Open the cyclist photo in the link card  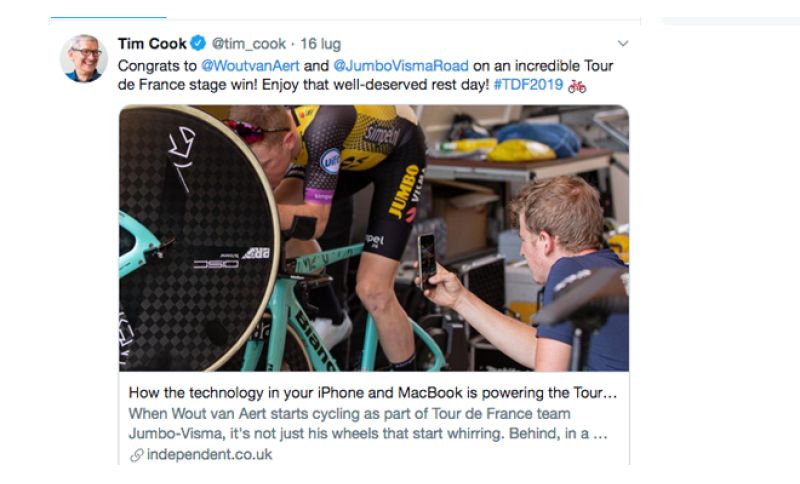coord(374,238)
